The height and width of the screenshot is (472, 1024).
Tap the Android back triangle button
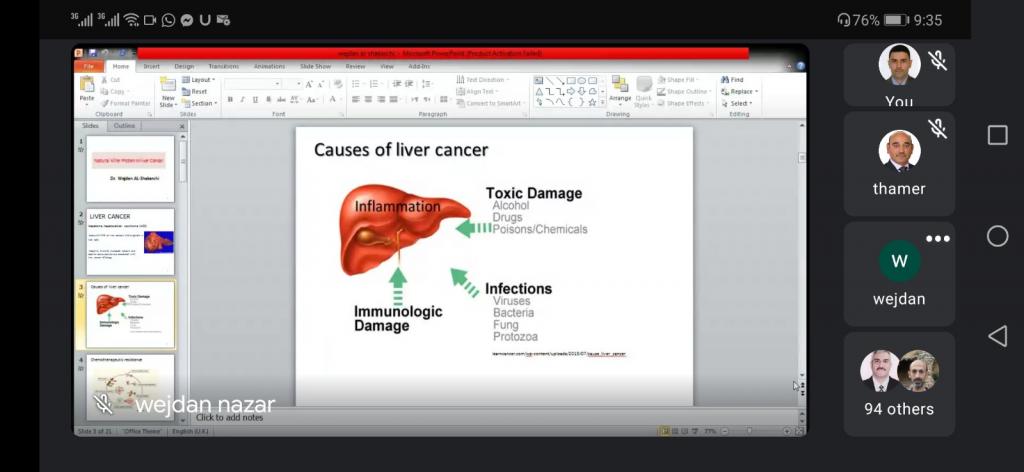click(997, 336)
